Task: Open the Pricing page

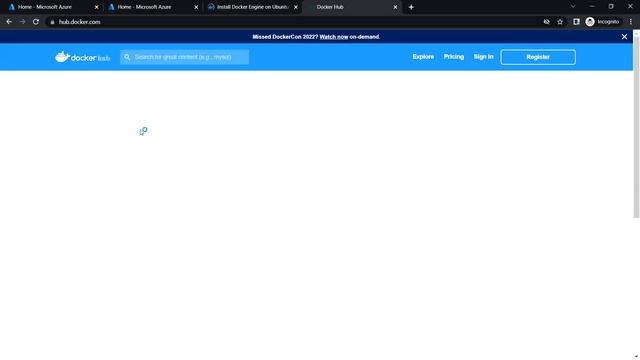Action: pos(453,57)
